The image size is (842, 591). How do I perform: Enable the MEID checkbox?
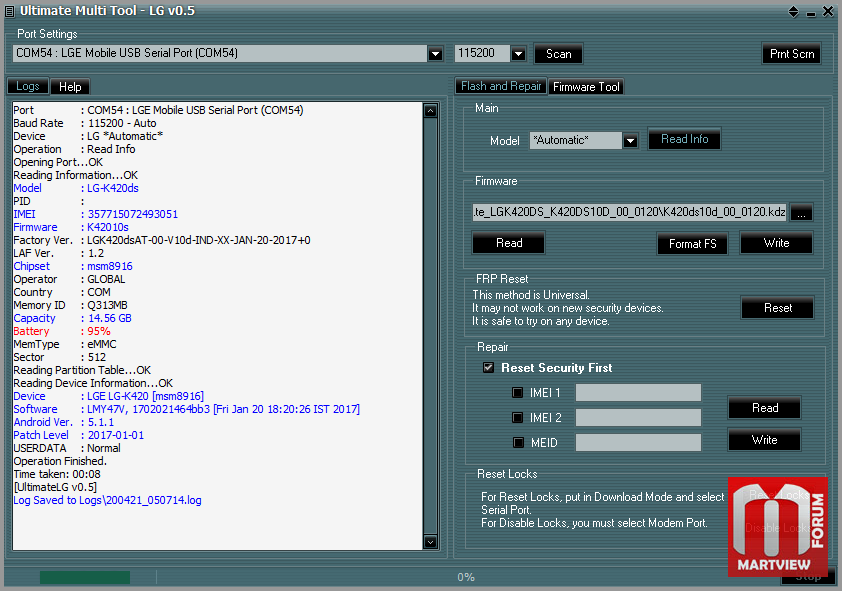[x=518, y=443]
